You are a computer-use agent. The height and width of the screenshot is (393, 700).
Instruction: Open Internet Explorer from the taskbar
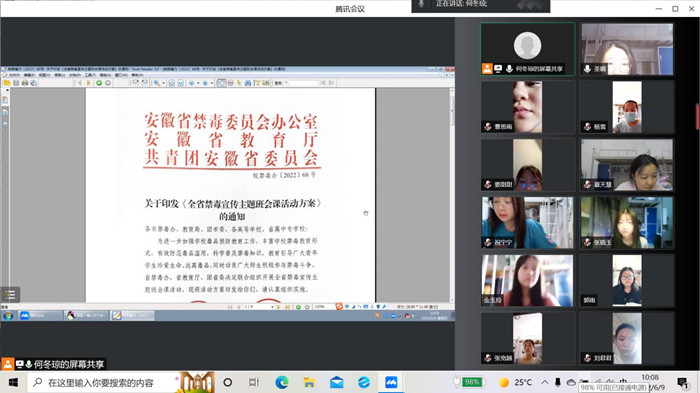click(x=364, y=382)
